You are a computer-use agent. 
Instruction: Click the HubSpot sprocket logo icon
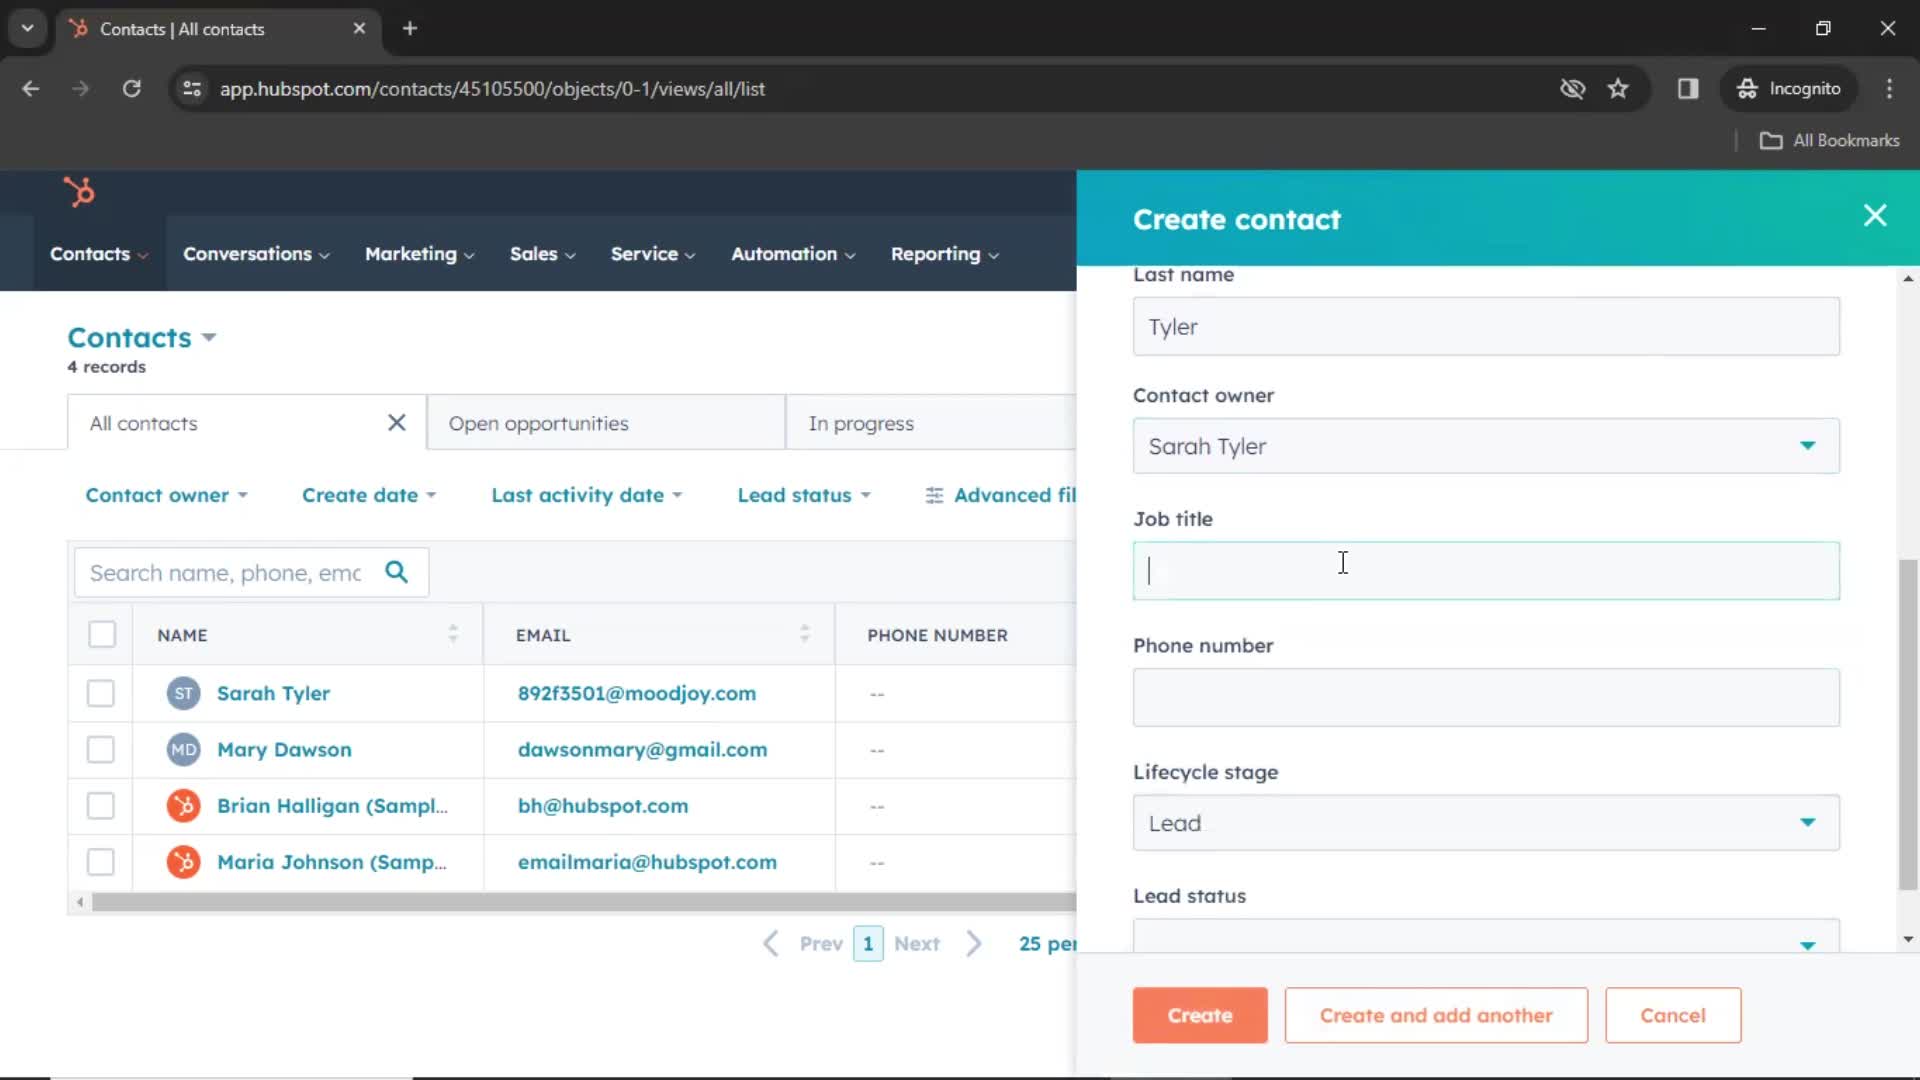pos(79,191)
